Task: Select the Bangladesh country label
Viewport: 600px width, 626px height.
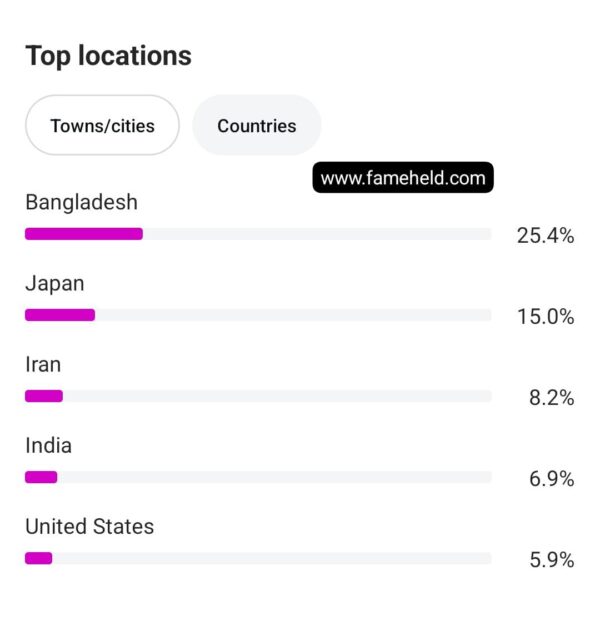Action: 81,202
